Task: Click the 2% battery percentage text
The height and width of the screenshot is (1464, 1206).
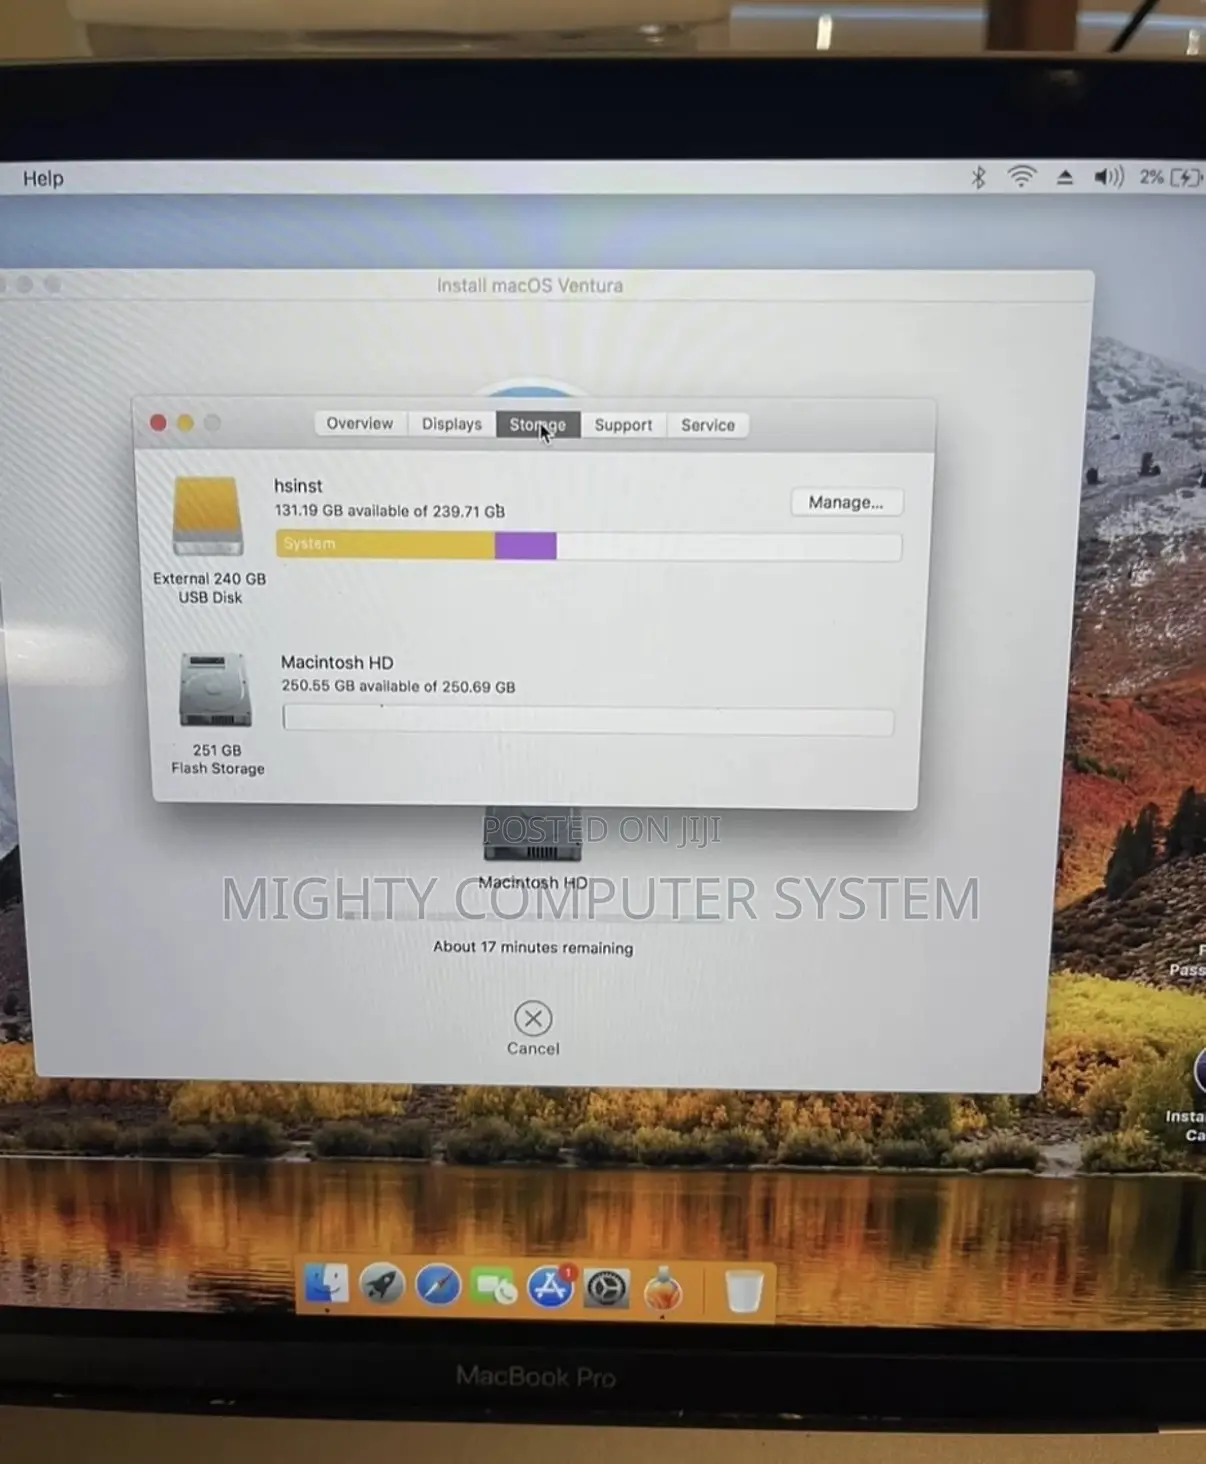Action: pyautogui.click(x=1152, y=177)
